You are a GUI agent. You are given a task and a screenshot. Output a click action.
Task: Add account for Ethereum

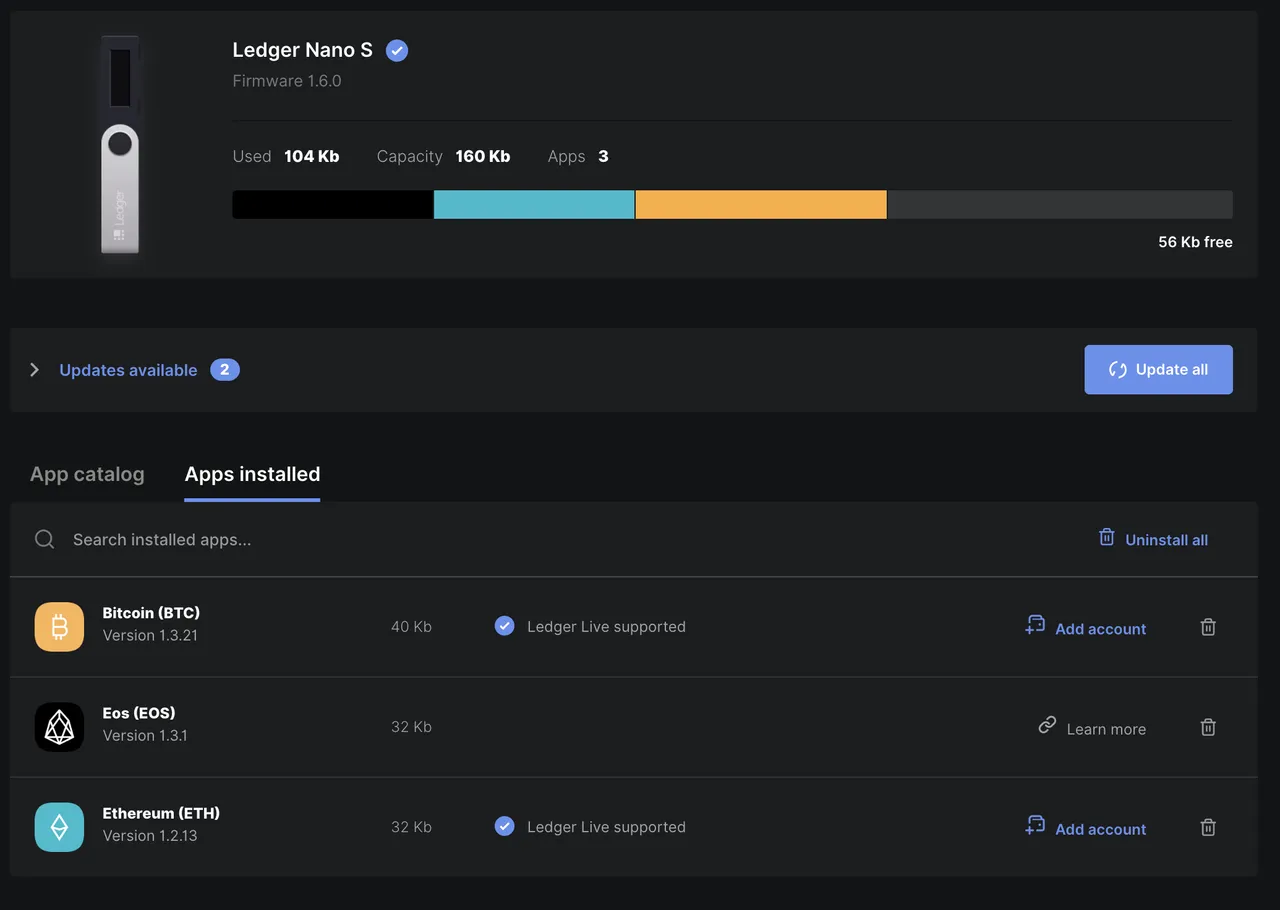(x=1085, y=827)
